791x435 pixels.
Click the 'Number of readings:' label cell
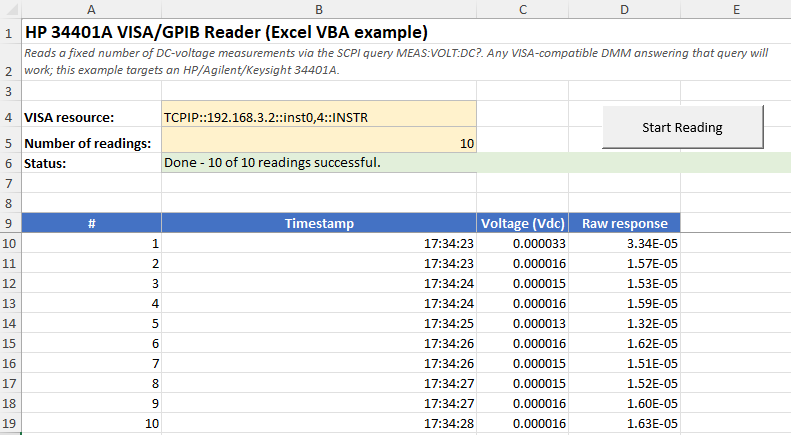[x=91, y=140]
